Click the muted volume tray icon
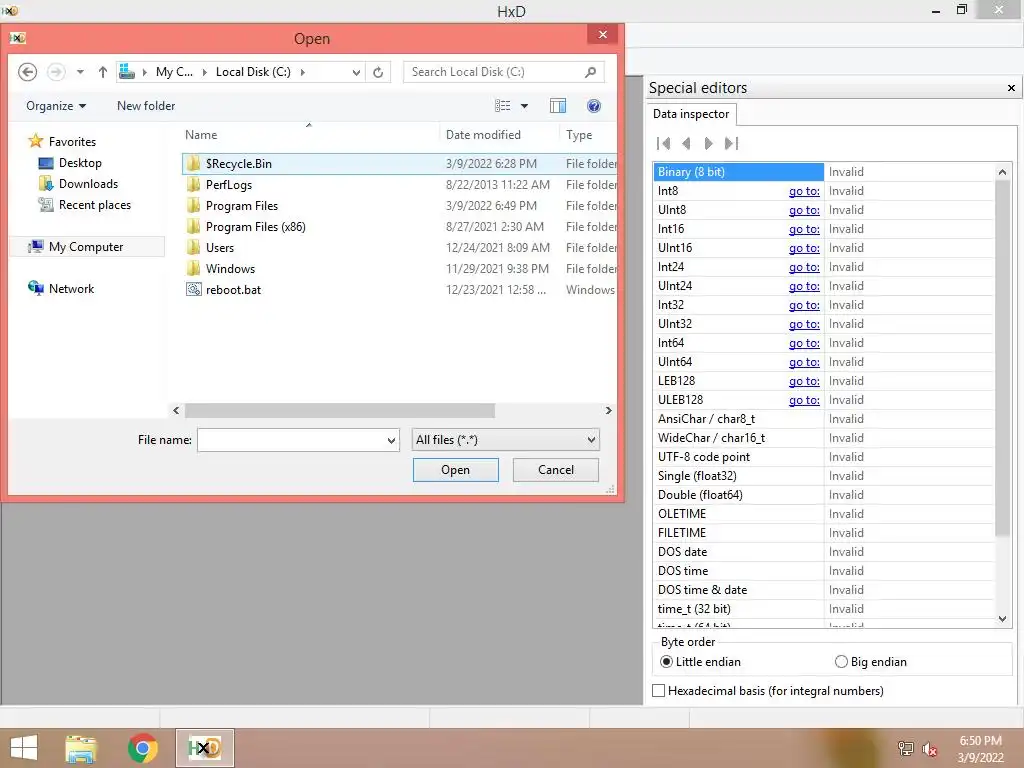Screen dimensions: 1024x768 pyautogui.click(x=930, y=748)
